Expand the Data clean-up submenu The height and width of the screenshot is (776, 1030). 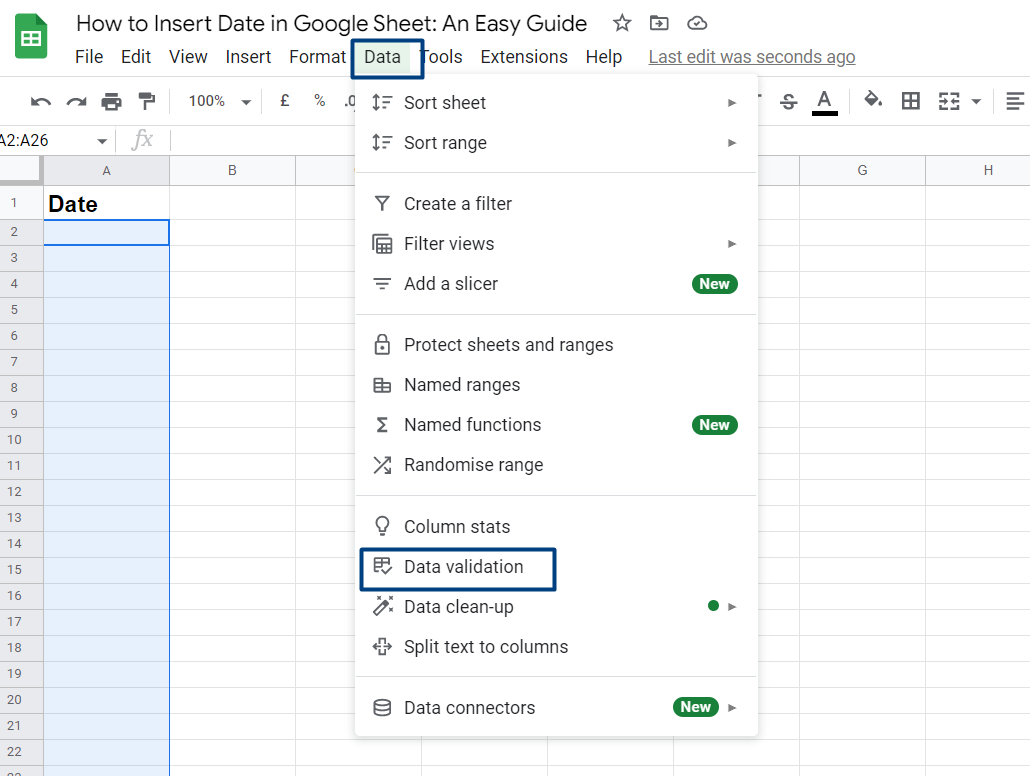556,607
